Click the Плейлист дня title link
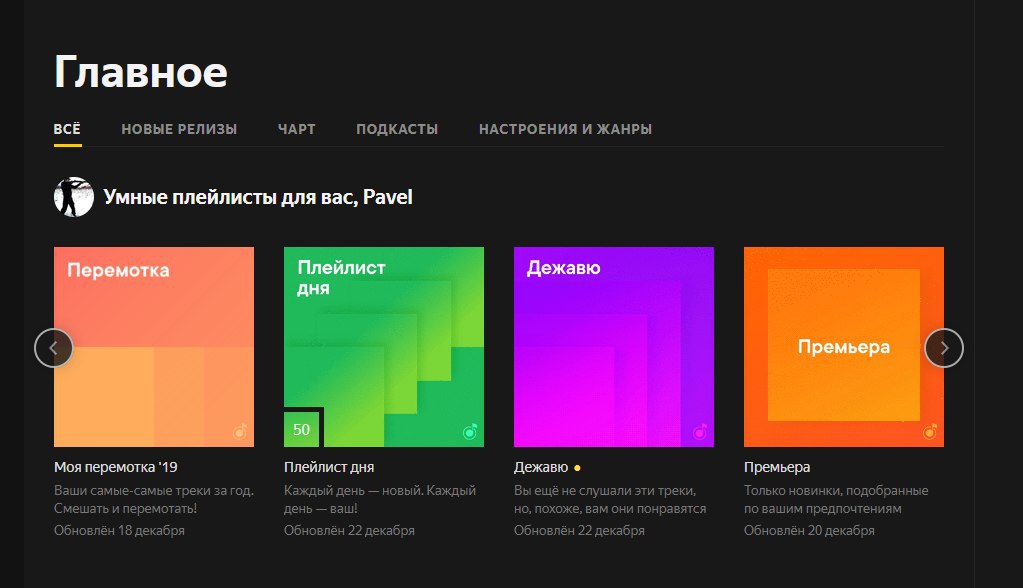The image size is (1023, 588). point(329,467)
